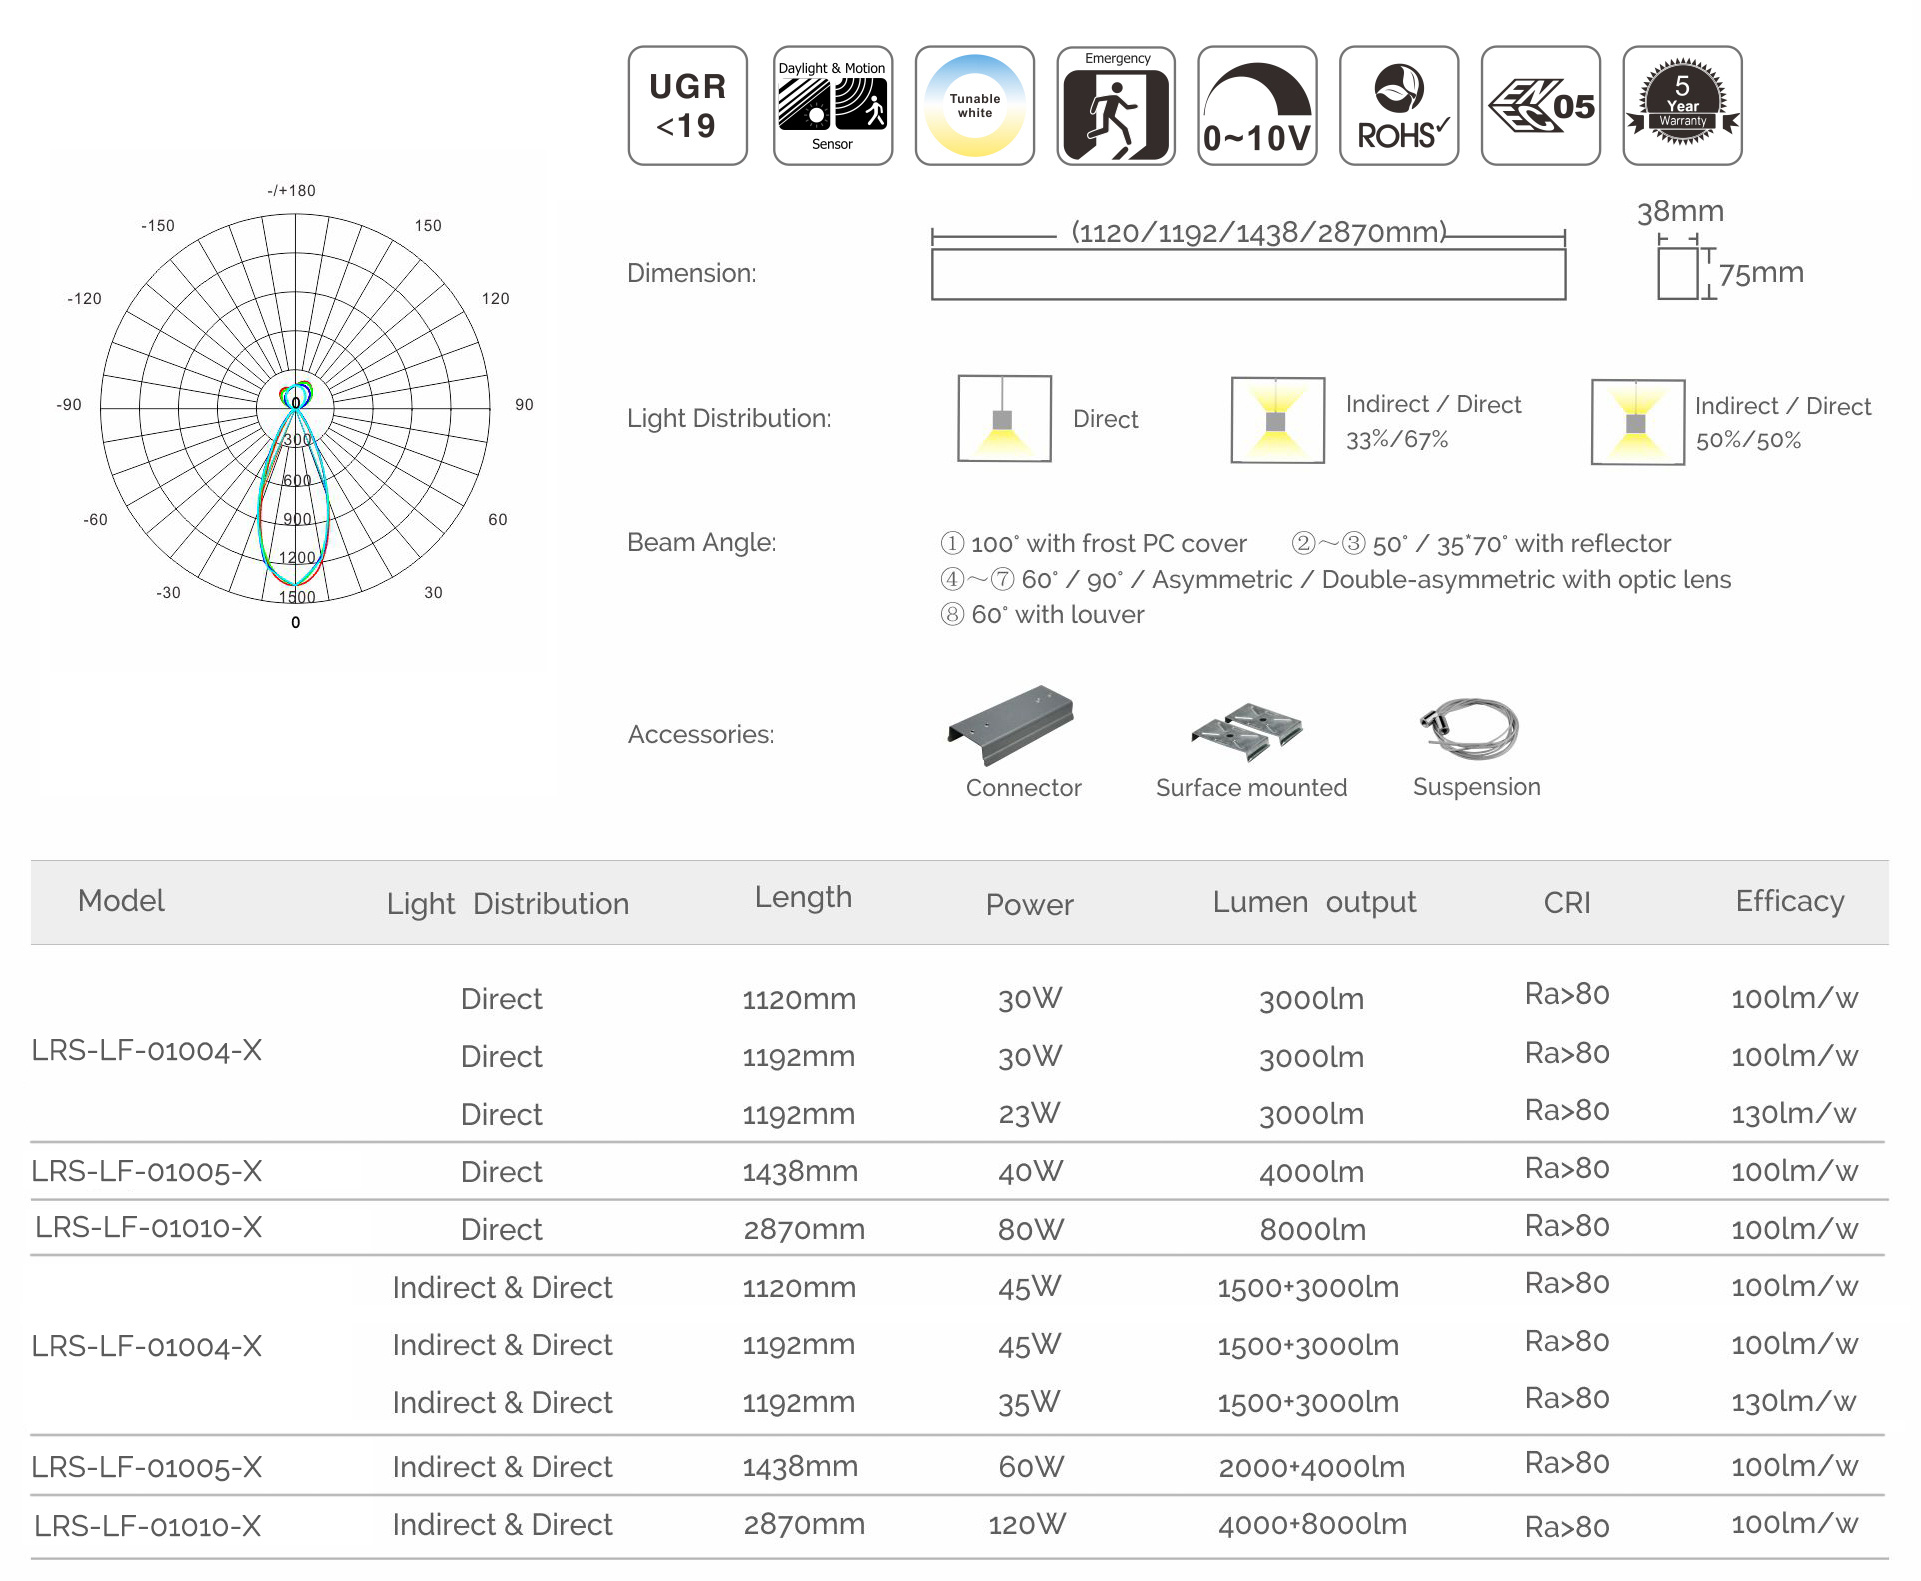Click the Connector accessory image
The width and height of the screenshot is (1921, 1581).
coord(1011,724)
